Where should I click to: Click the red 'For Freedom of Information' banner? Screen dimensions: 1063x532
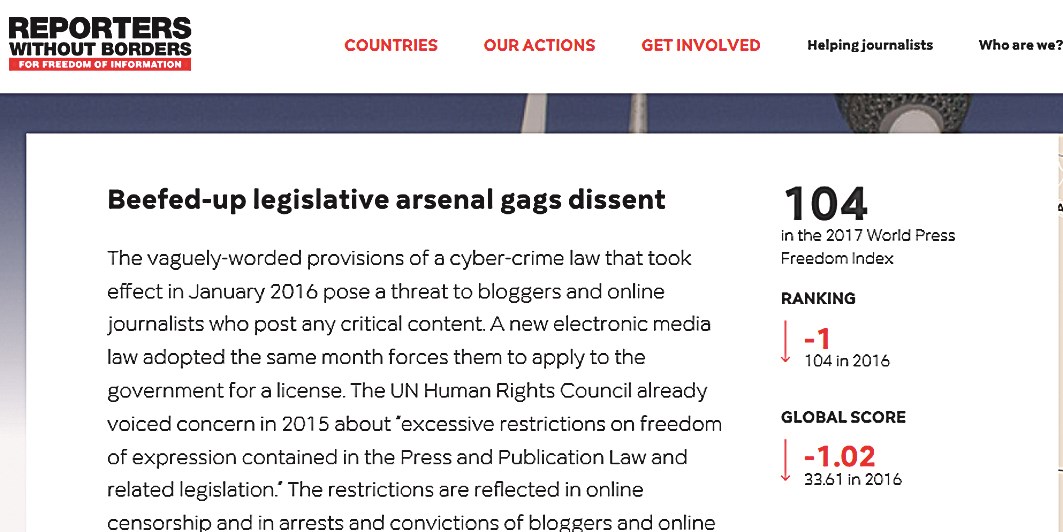(99, 64)
